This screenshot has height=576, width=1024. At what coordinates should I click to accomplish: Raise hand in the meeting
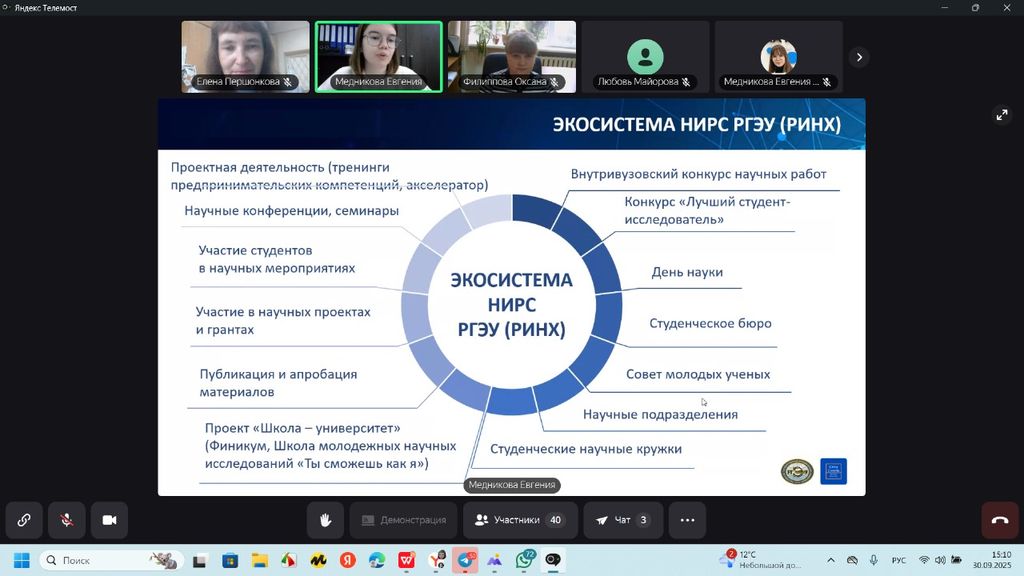tap(325, 520)
